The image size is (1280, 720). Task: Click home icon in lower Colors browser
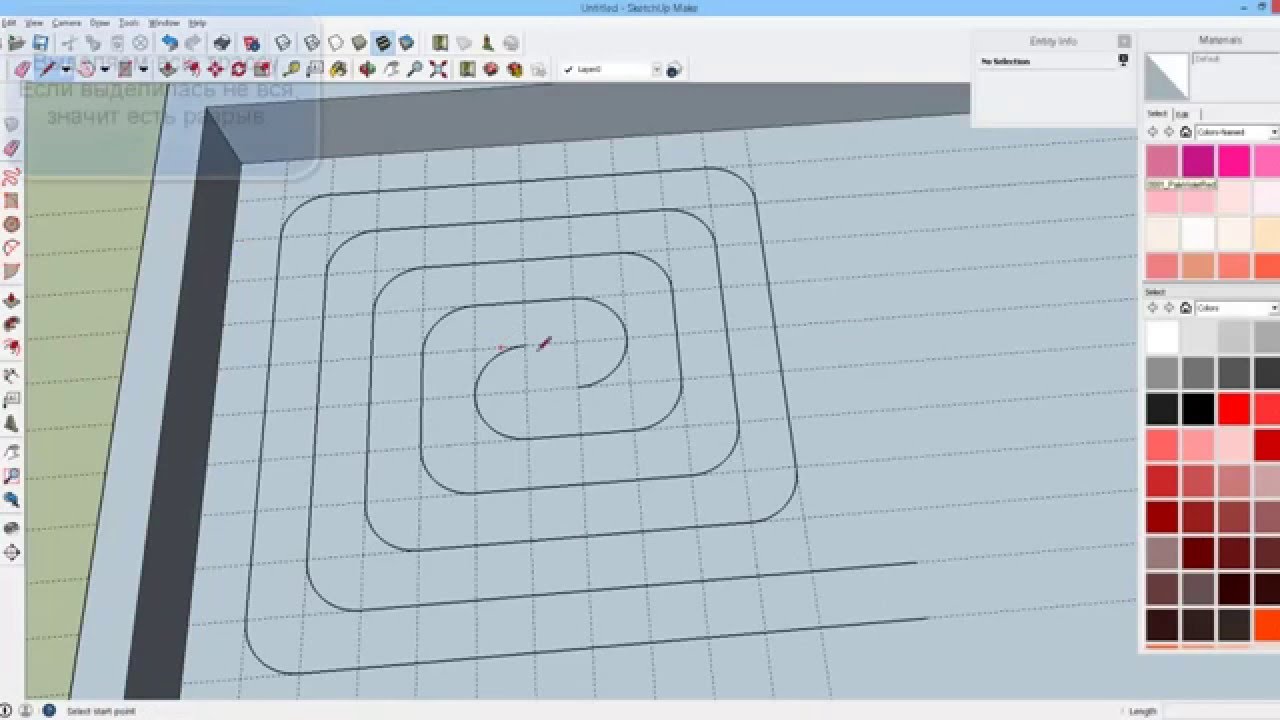[x=1186, y=308]
